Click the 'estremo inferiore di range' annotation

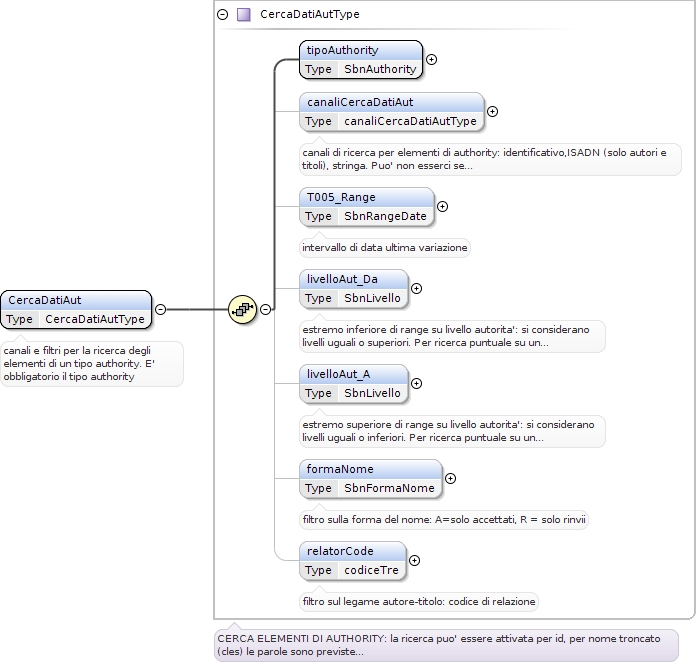(452, 337)
